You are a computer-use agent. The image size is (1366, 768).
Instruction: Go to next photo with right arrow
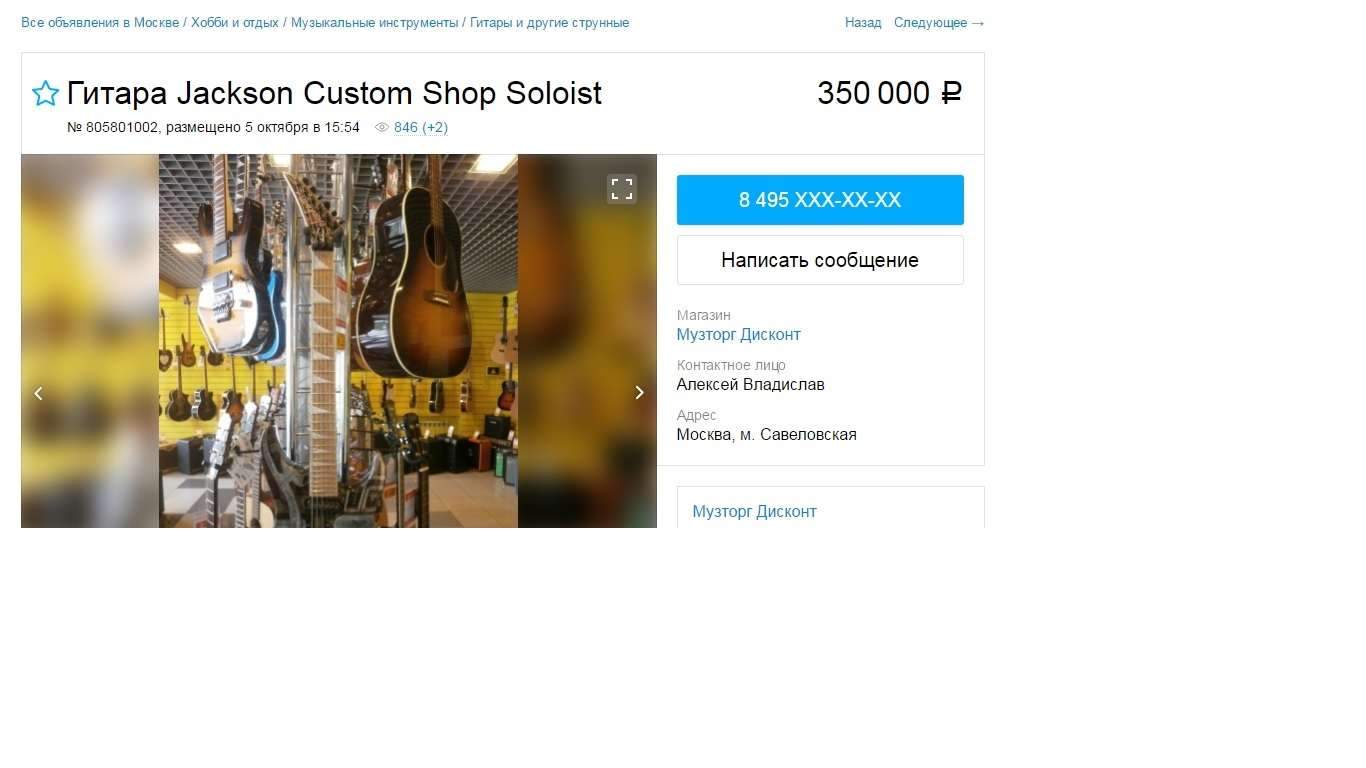point(640,393)
